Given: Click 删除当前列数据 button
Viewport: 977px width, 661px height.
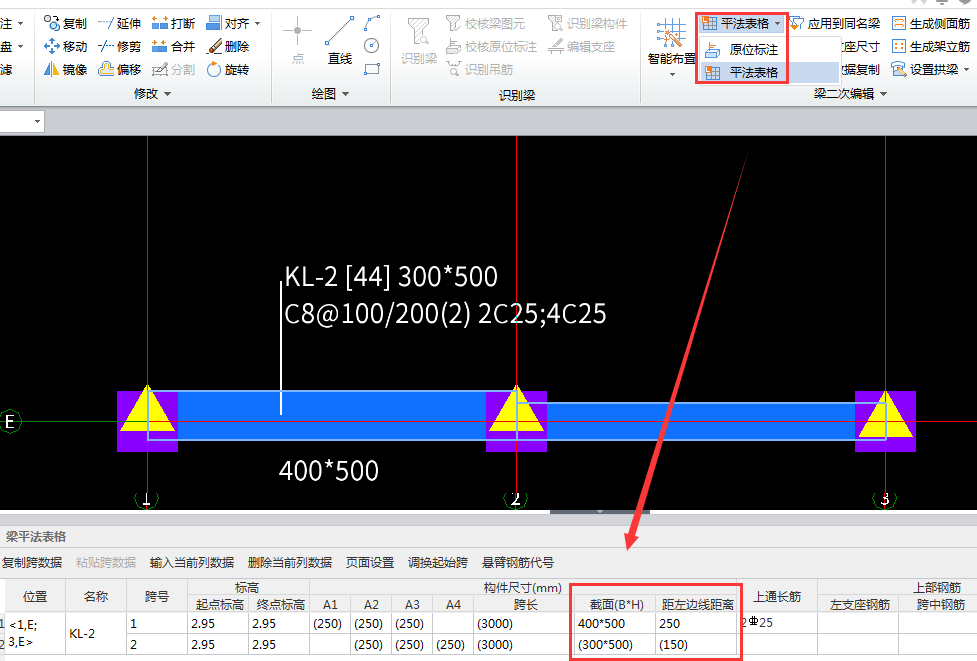Looking at the screenshot, I should [x=290, y=563].
